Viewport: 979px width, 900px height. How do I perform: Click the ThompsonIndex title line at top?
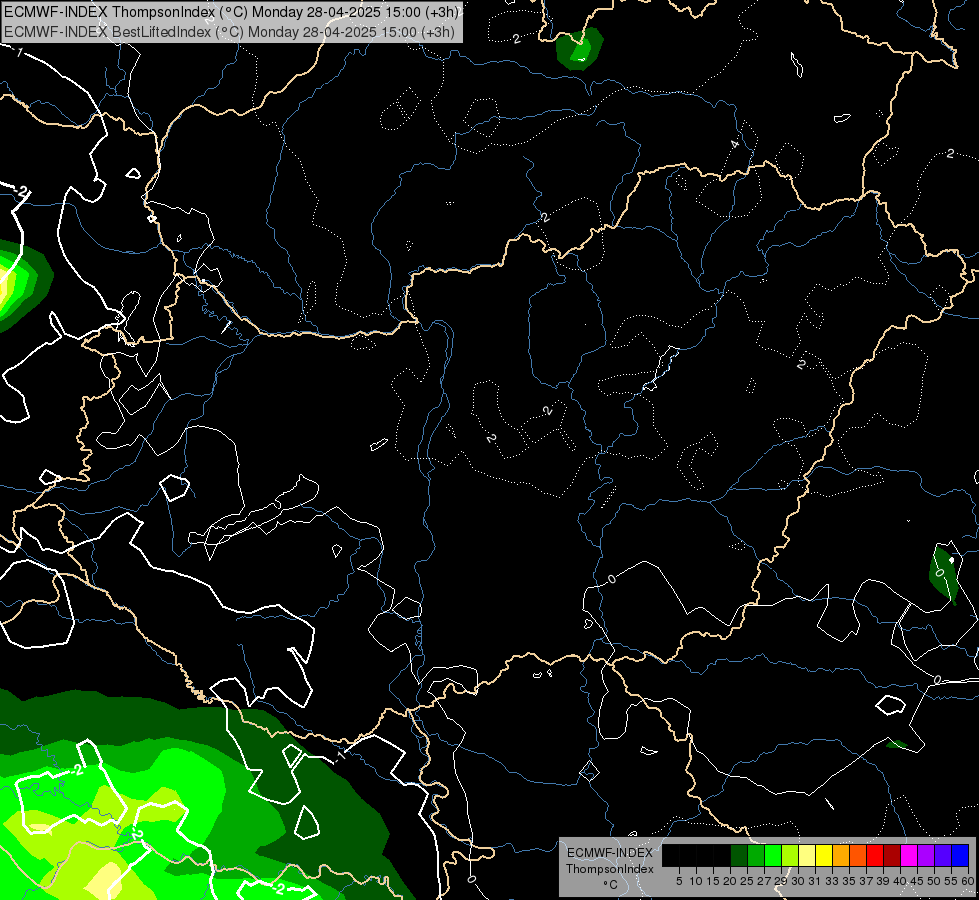click(x=232, y=11)
